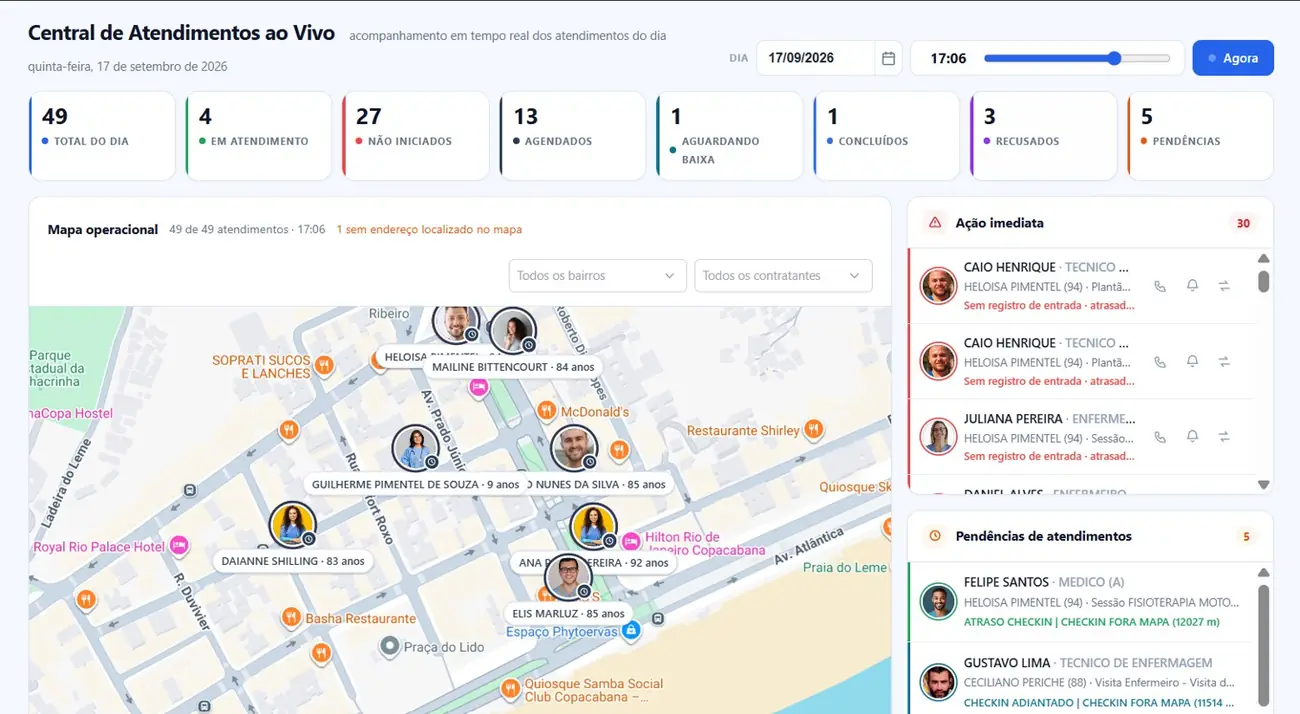Click the Pendências list scrollbar up arrow
Viewport: 1300px width, 714px height.
pyautogui.click(x=1264, y=573)
